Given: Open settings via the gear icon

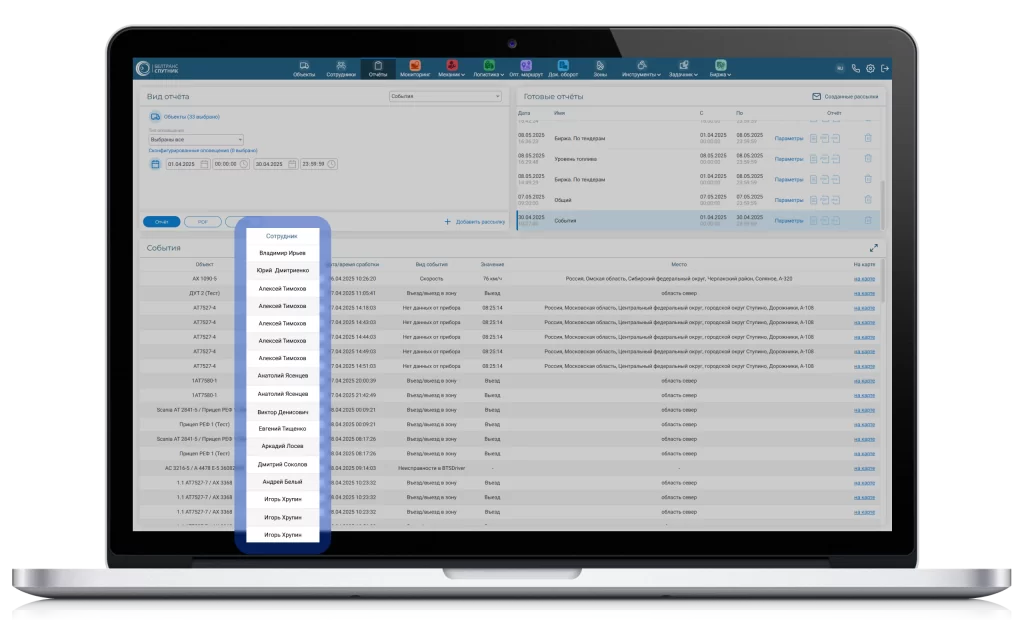Looking at the screenshot, I should [870, 69].
